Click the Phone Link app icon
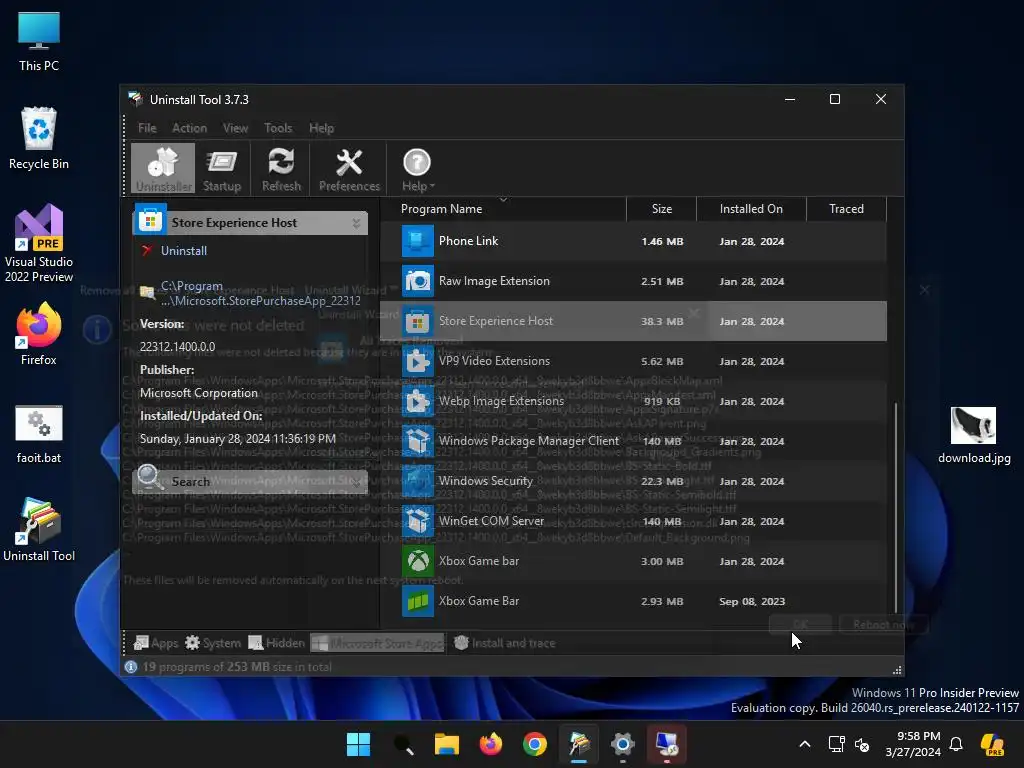The image size is (1024, 768). tap(417, 241)
